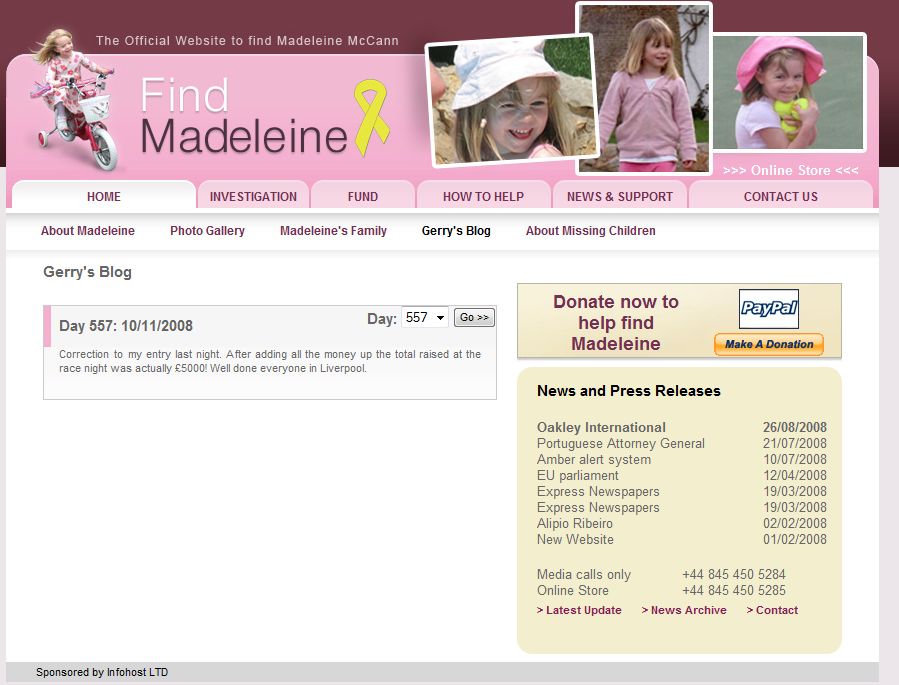The height and width of the screenshot is (685, 899).
Task: Open the Photo Gallery page
Action: [x=207, y=231]
